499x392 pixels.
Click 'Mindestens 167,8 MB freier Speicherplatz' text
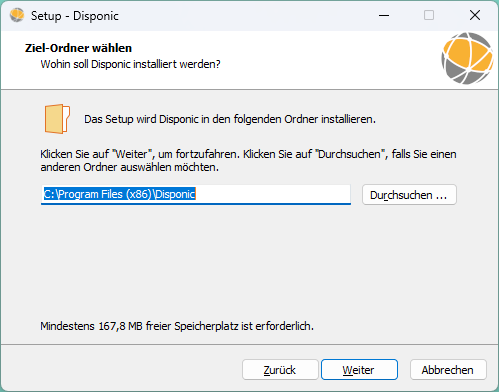click(177, 326)
